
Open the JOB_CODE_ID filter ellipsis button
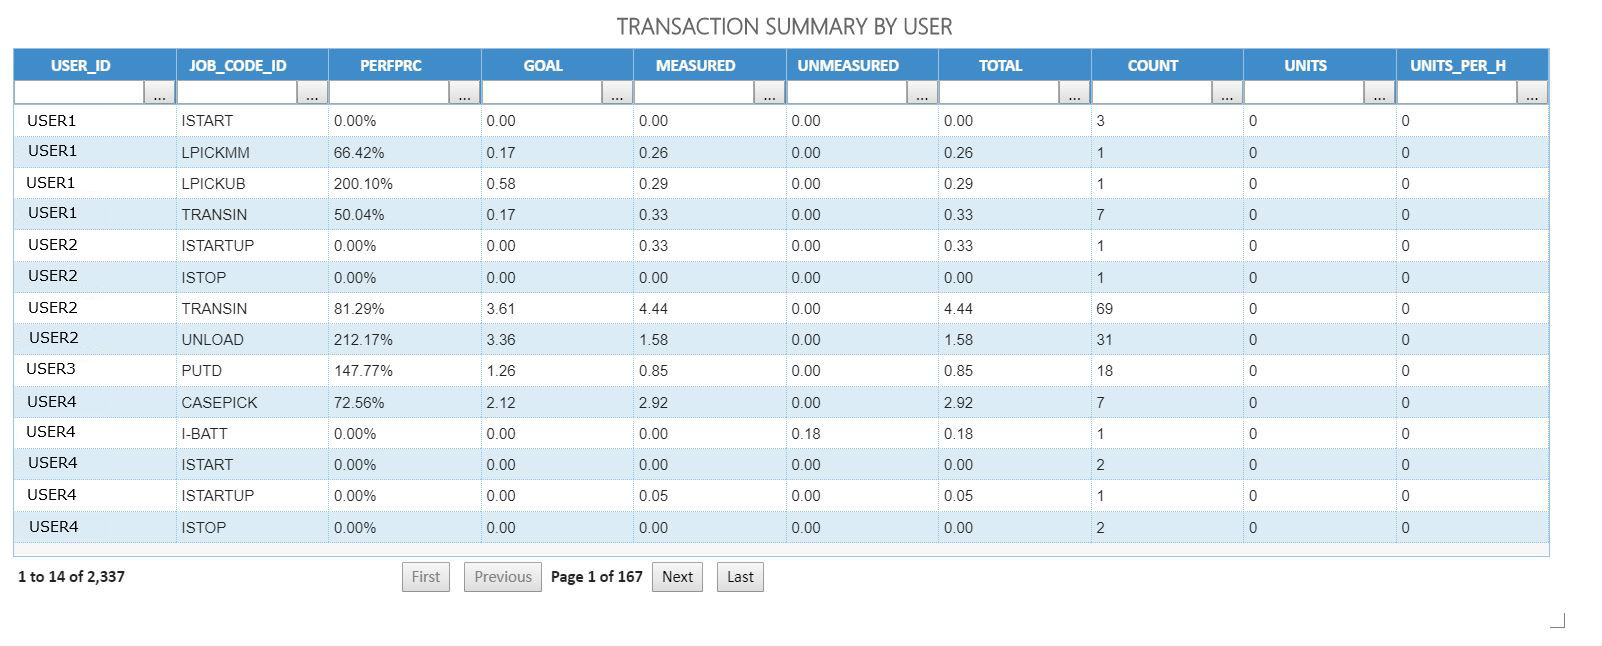[312, 93]
